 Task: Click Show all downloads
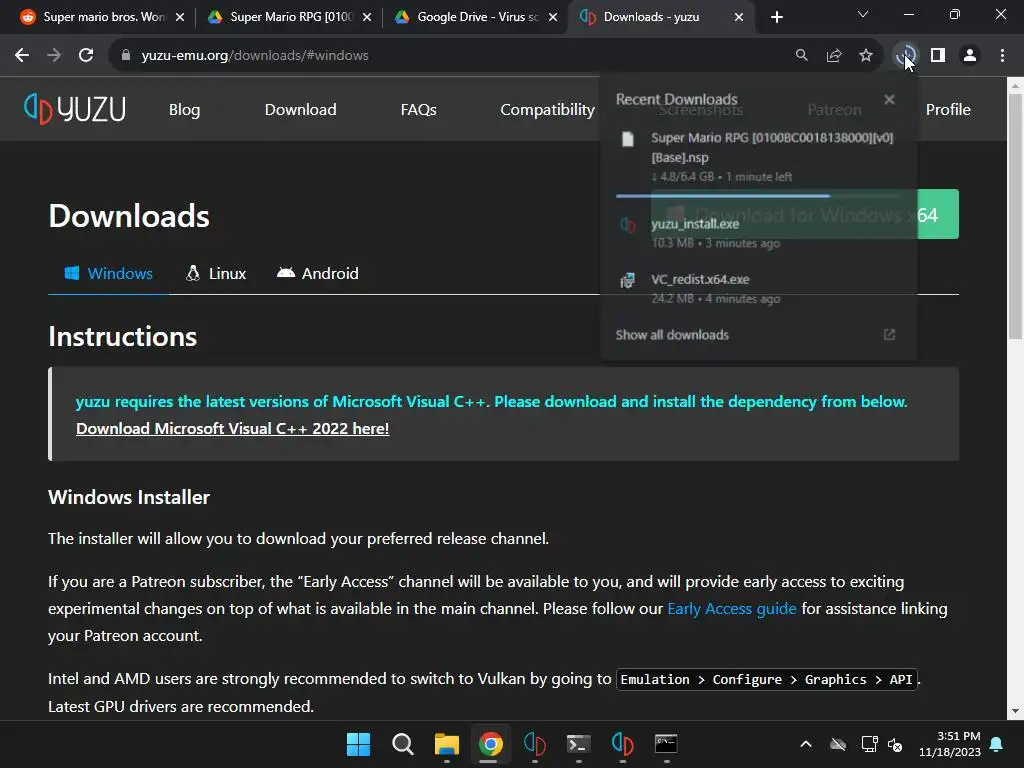pos(672,335)
